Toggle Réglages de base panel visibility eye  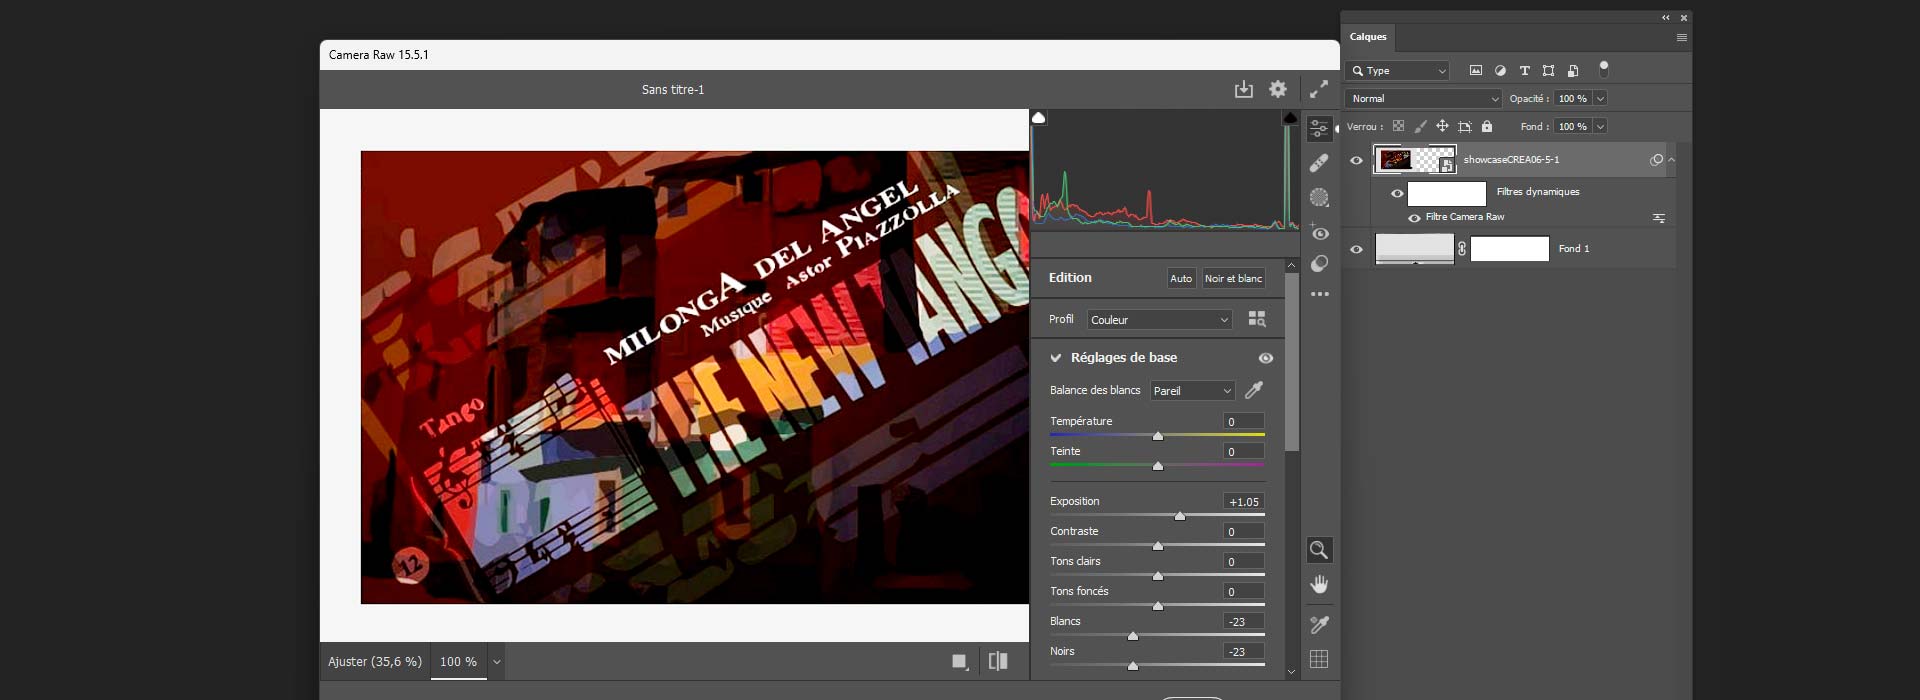pos(1266,358)
